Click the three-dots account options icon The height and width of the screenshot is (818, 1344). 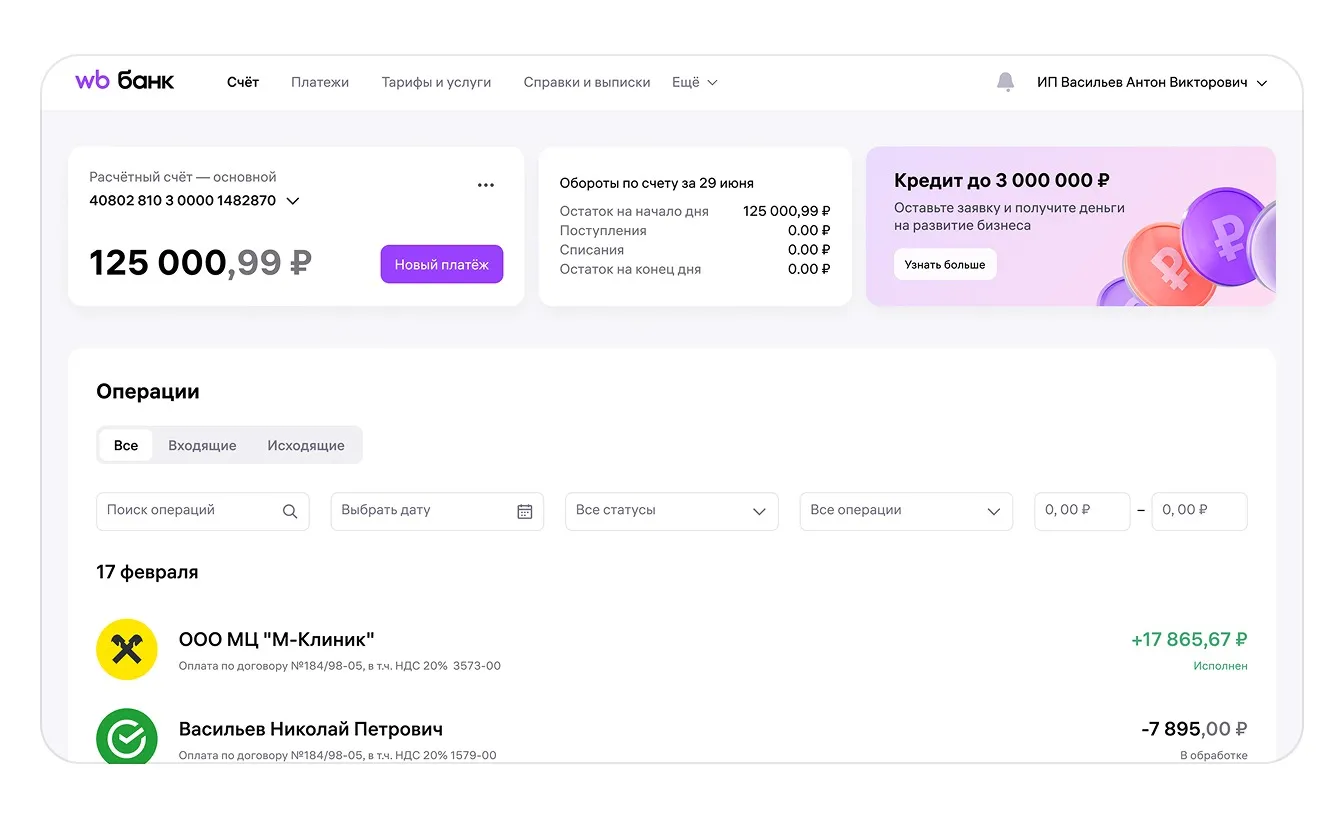click(486, 185)
